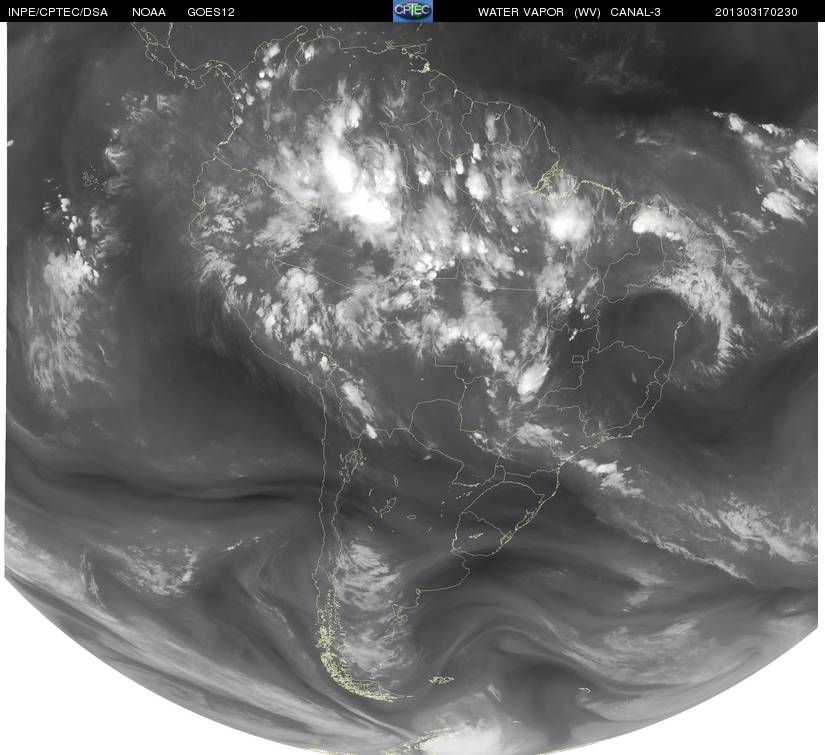Select the INPE/CPTEC/DSA header text
The image size is (825, 755).
58,12
